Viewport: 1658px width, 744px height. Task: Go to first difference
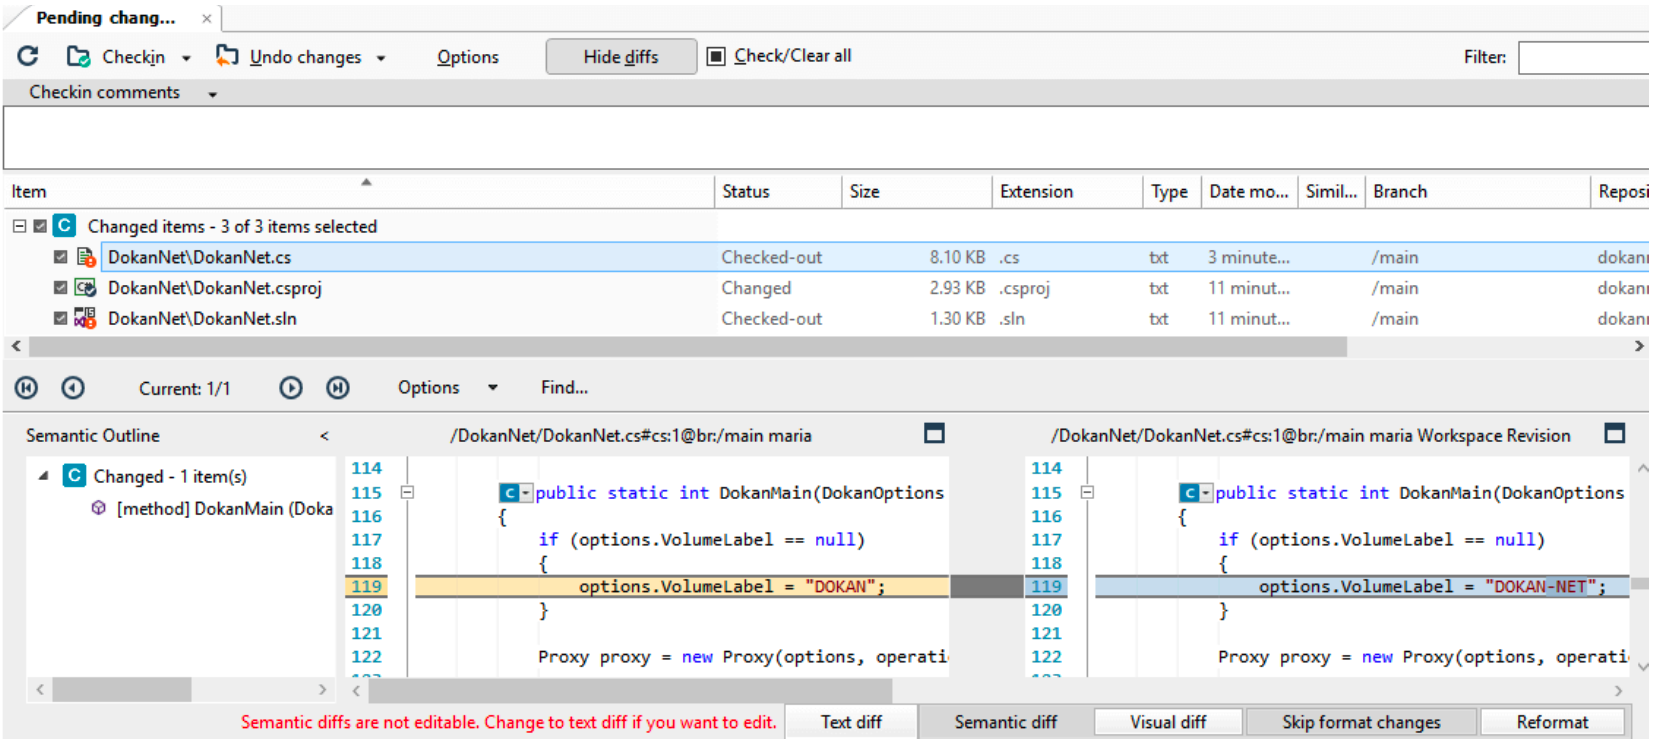coord(26,388)
